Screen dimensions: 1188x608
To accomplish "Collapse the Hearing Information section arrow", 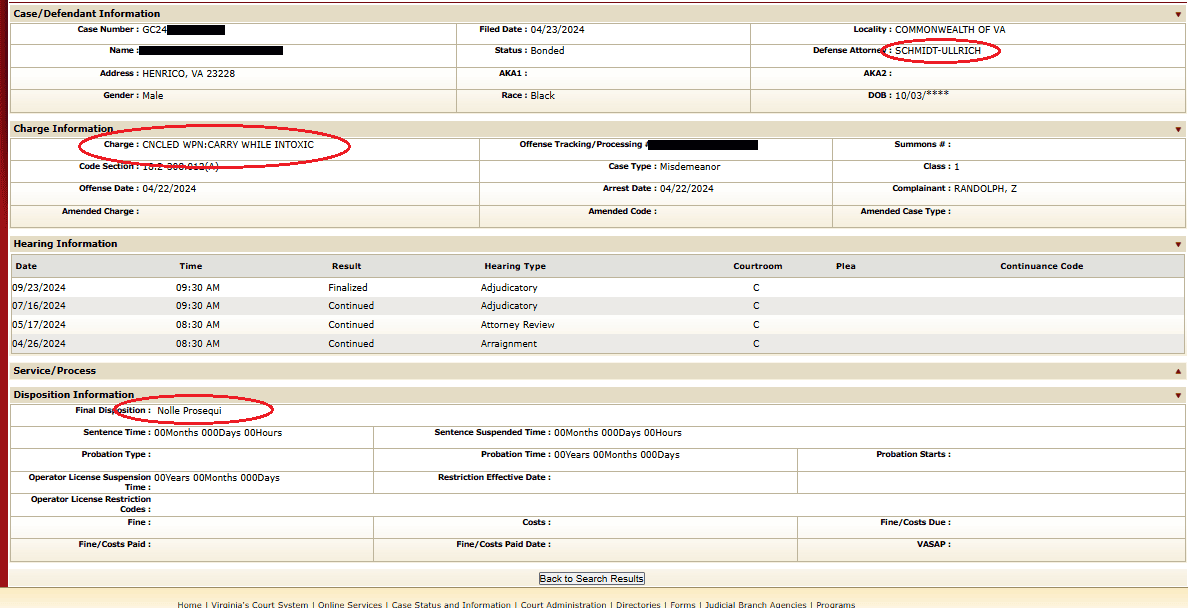I will click(1179, 244).
